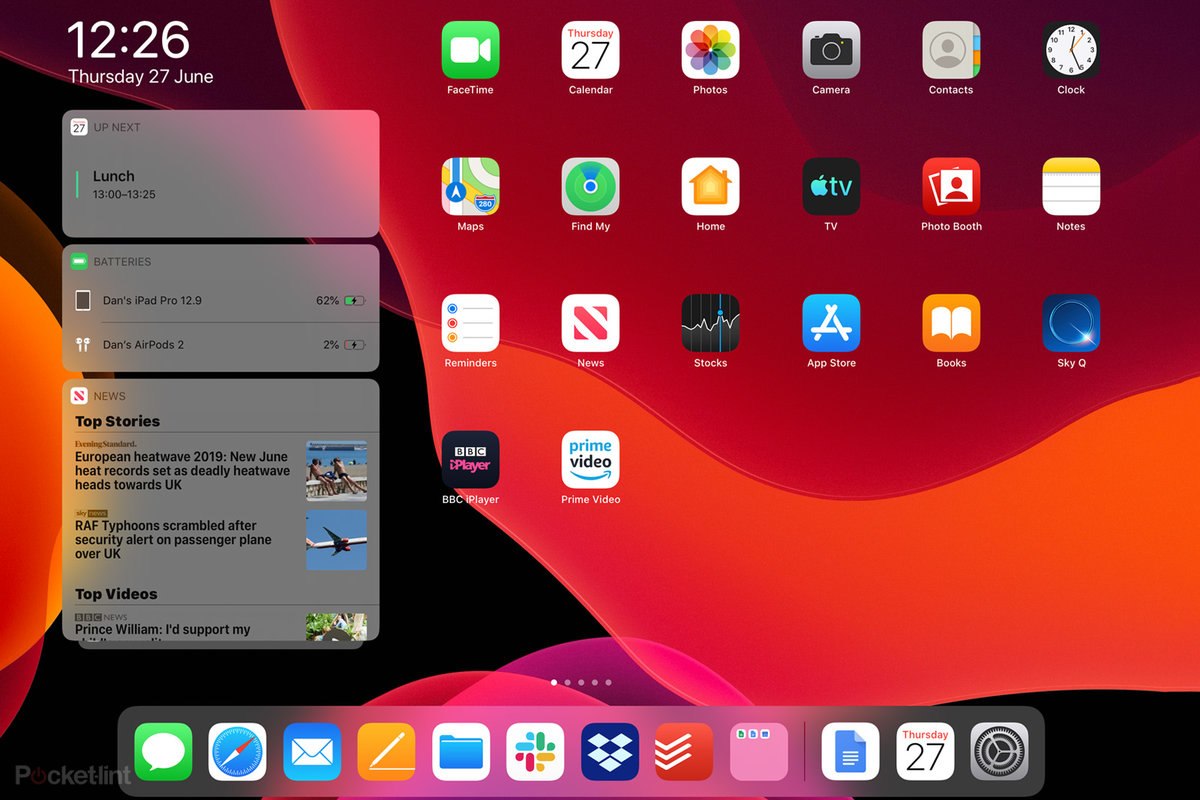The width and height of the screenshot is (1200, 800).
Task: Tap the Top Stories heading
Action: [117, 421]
